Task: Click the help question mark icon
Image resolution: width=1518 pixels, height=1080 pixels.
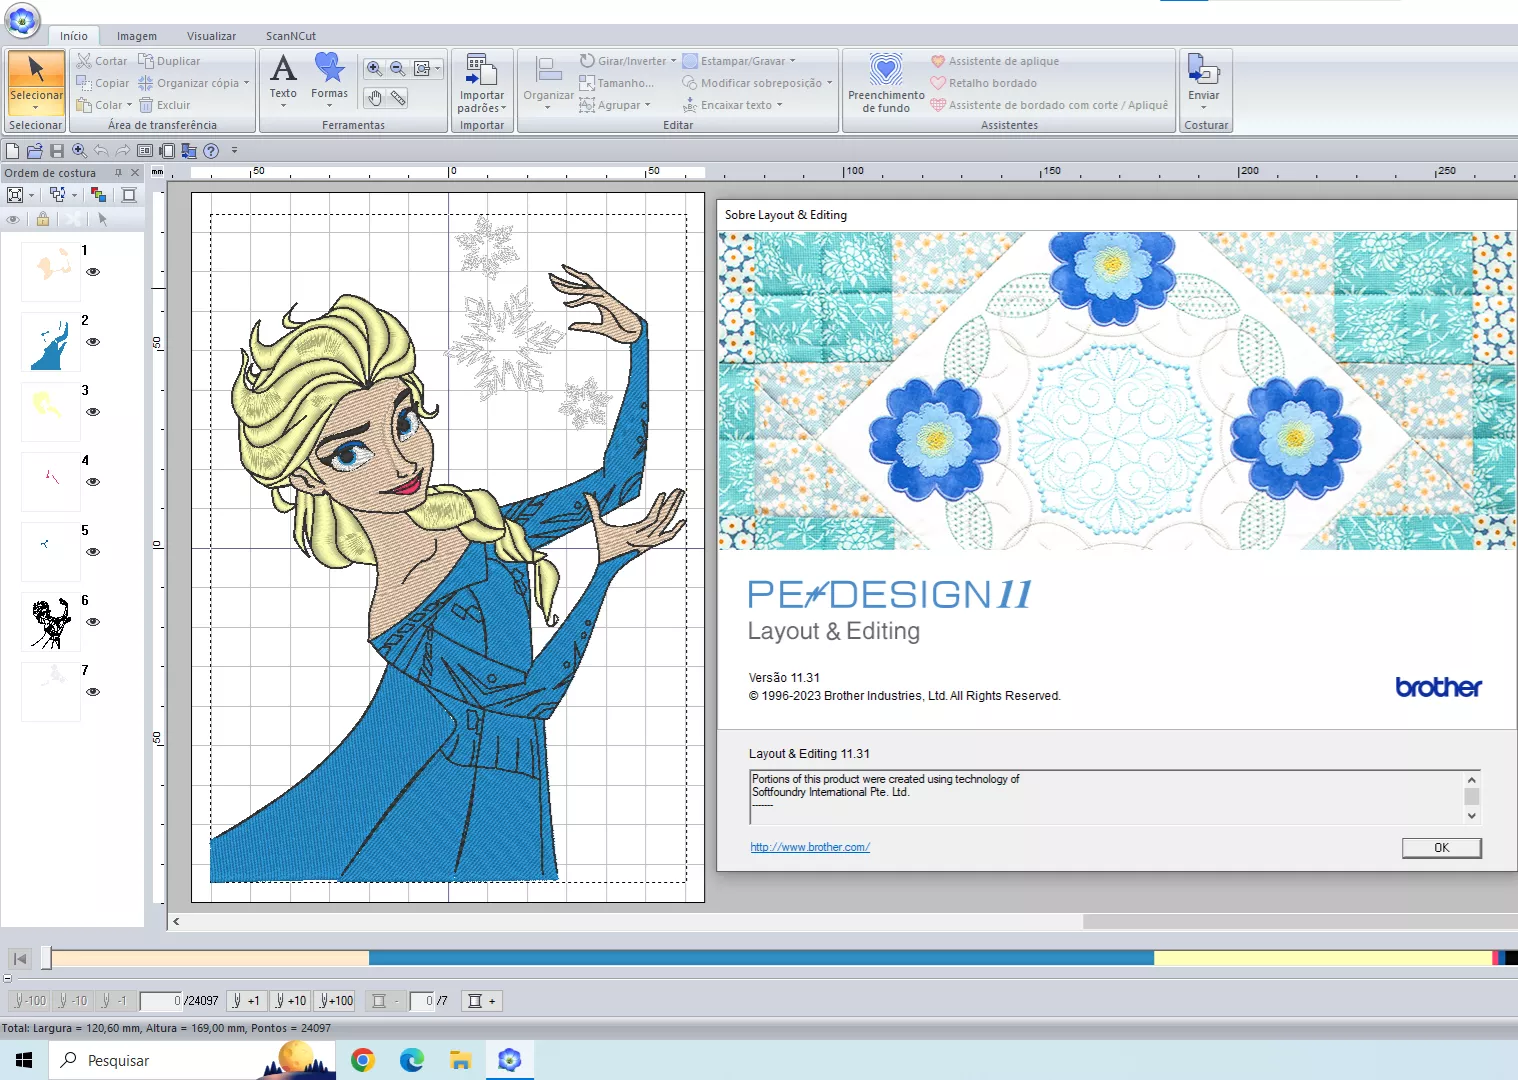Action: point(211,151)
